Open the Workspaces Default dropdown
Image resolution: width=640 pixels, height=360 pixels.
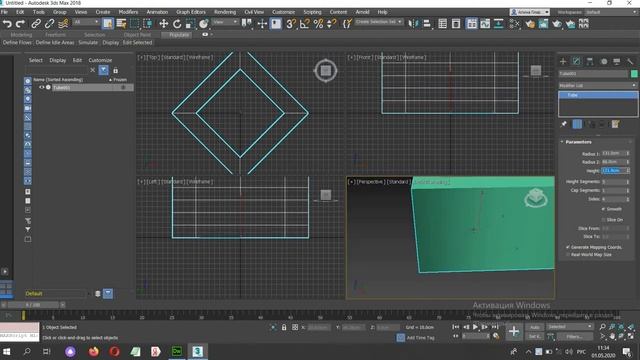(x=611, y=12)
